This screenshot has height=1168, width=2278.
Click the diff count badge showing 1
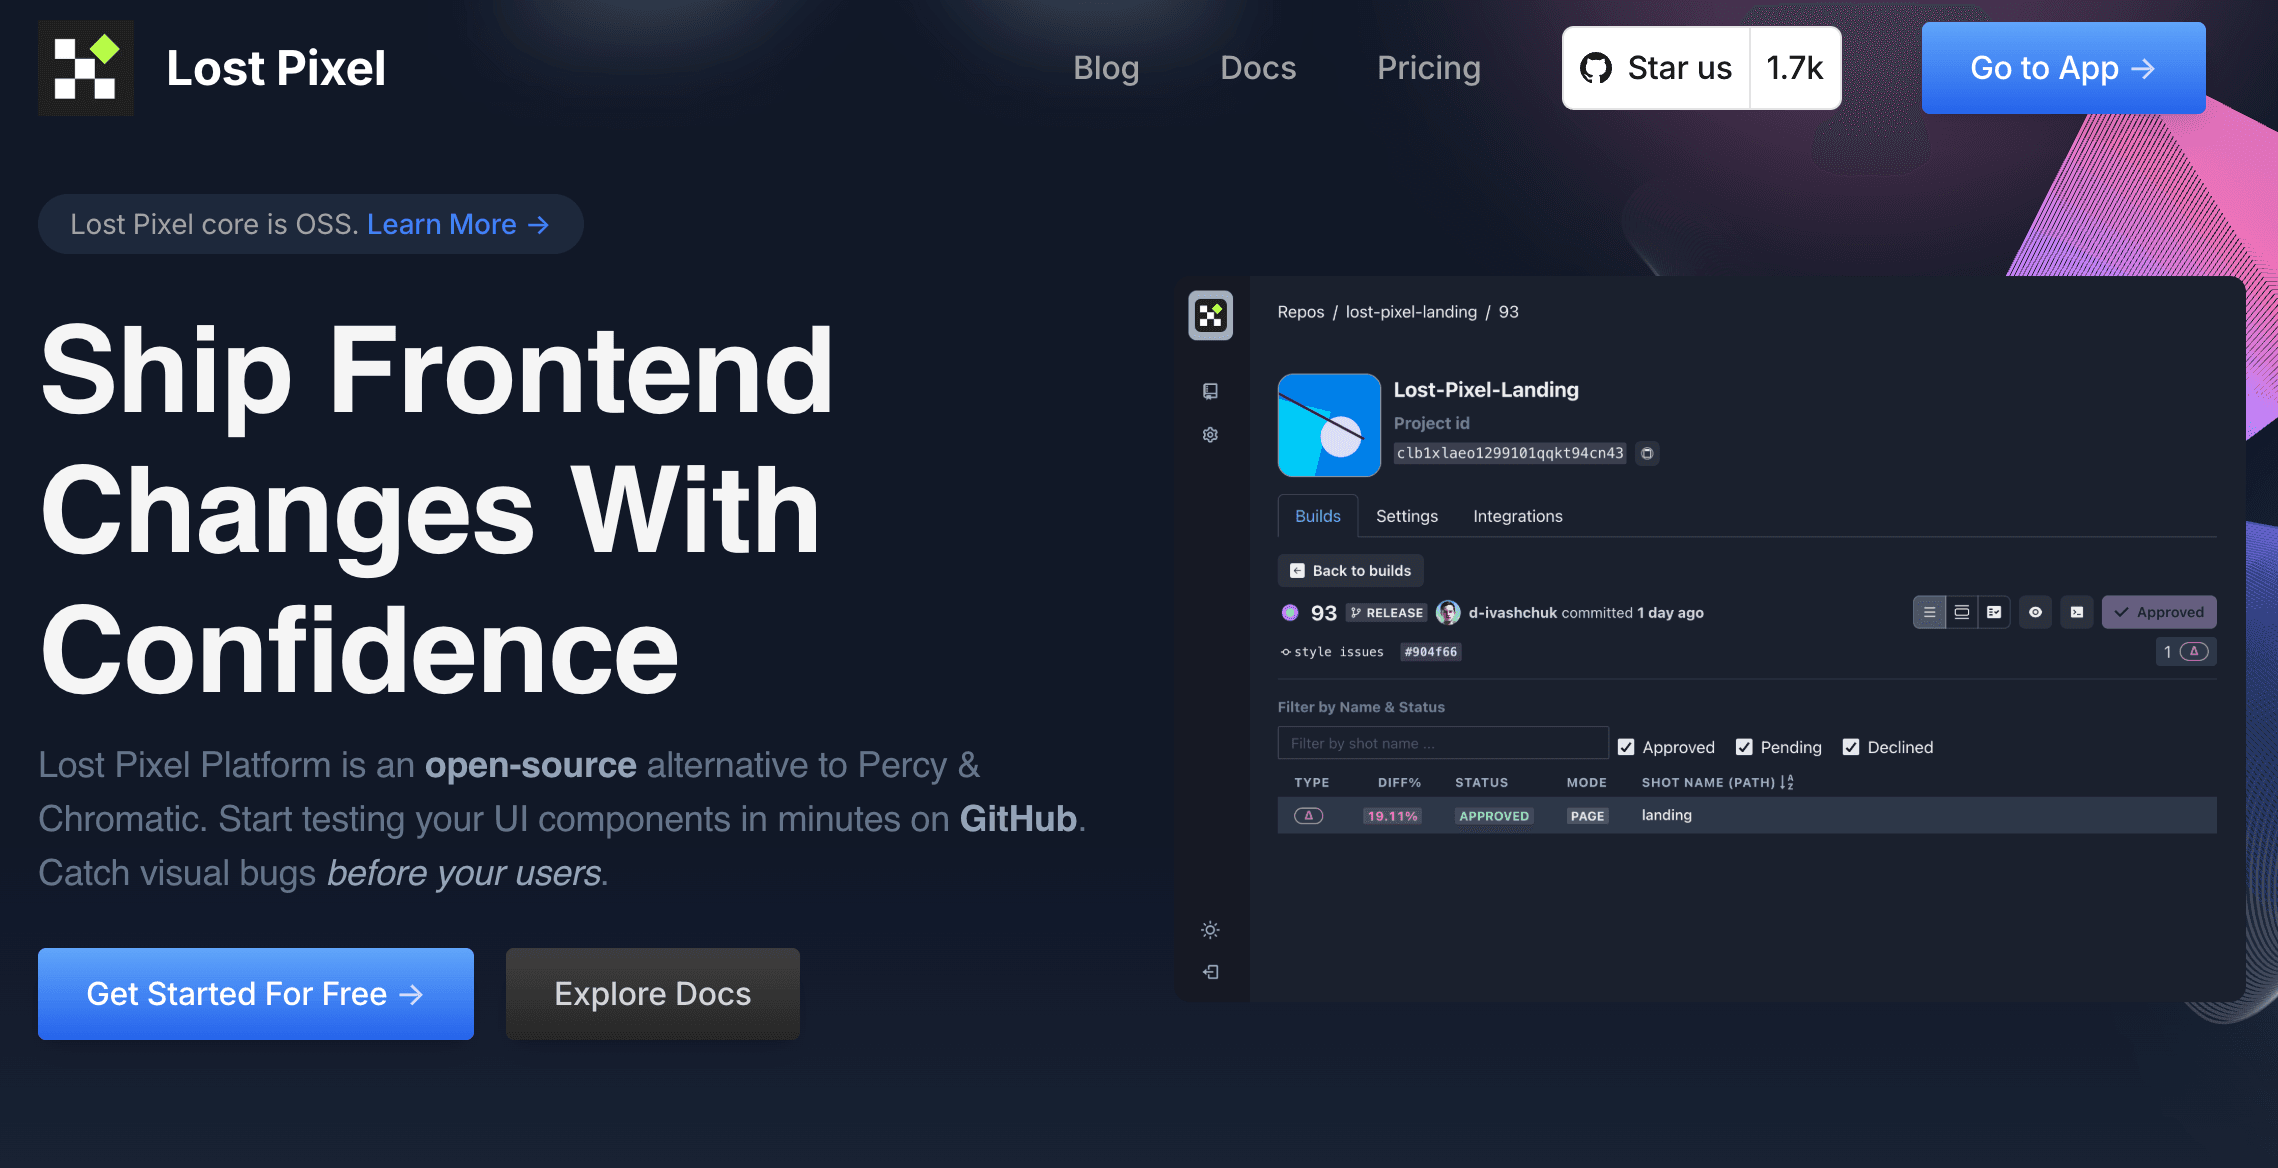click(2186, 652)
